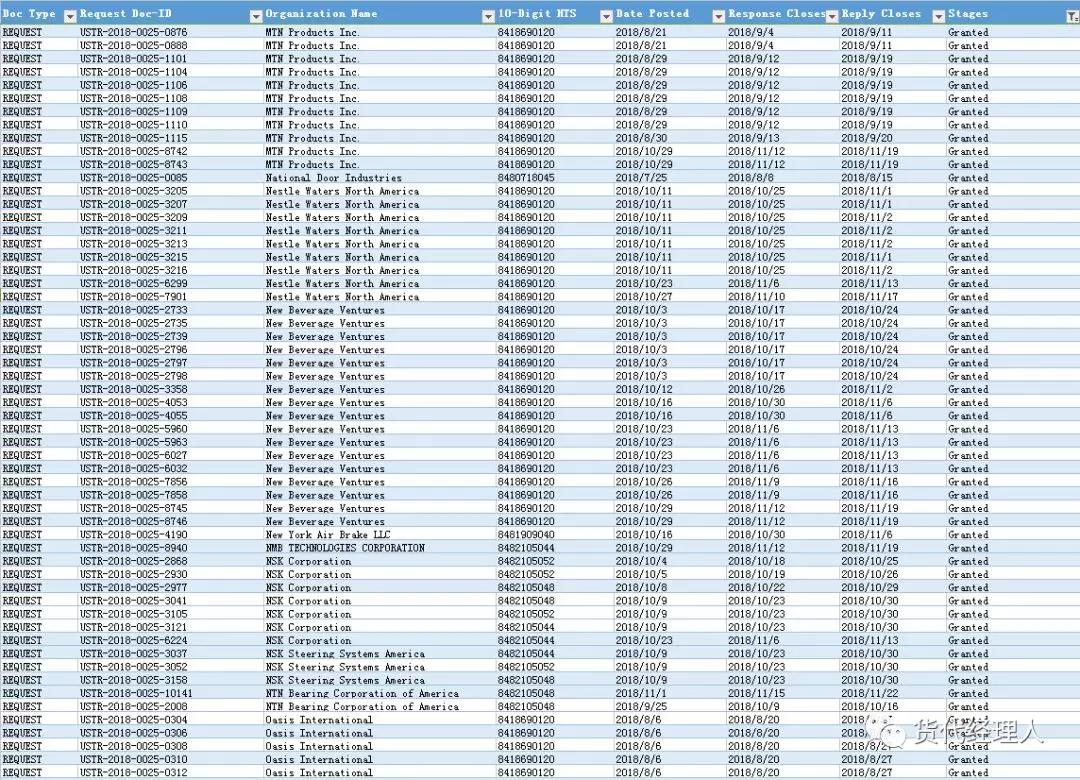Click response closes date 2018/8/8
The height and width of the screenshot is (780, 1080).
(x=751, y=178)
